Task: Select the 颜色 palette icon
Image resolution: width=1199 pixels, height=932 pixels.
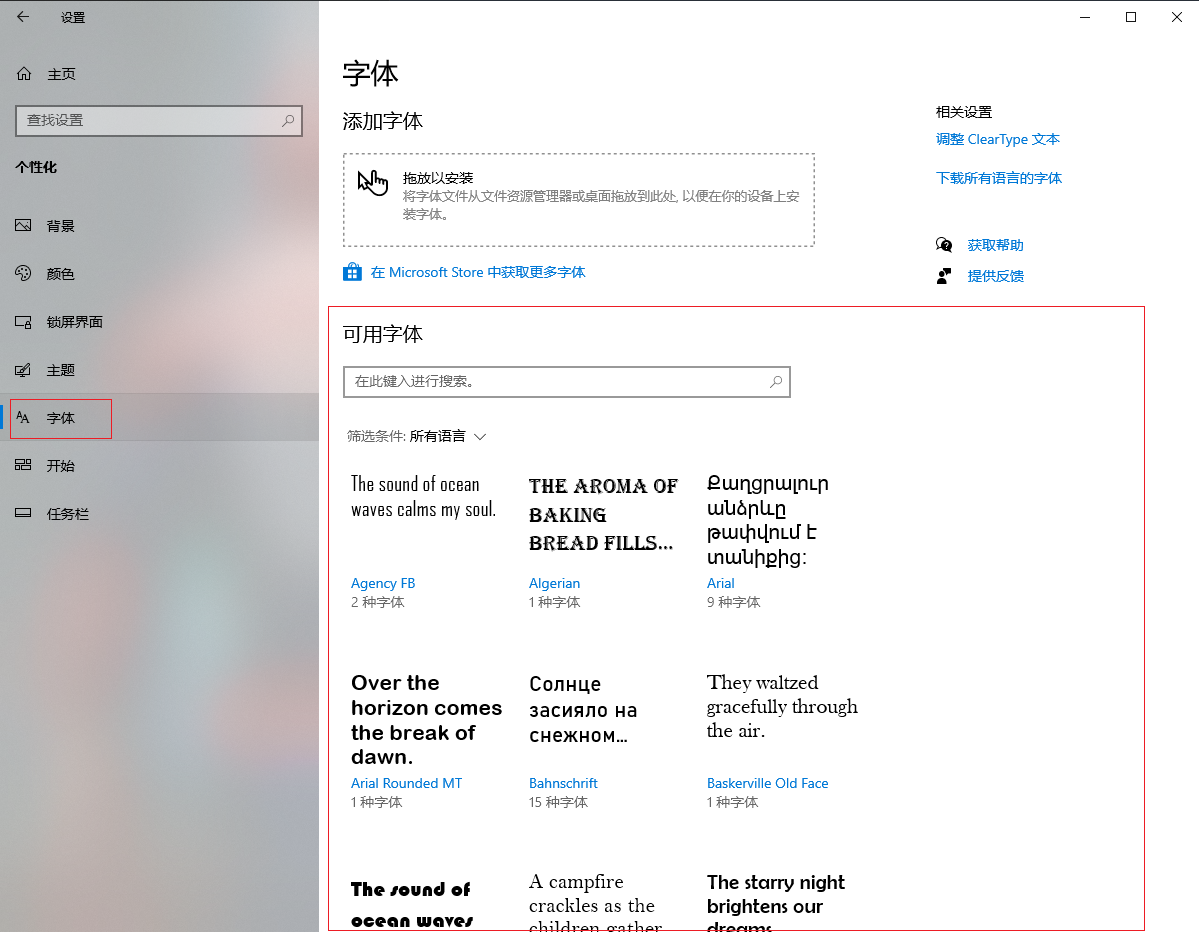Action: pyautogui.click(x=24, y=274)
